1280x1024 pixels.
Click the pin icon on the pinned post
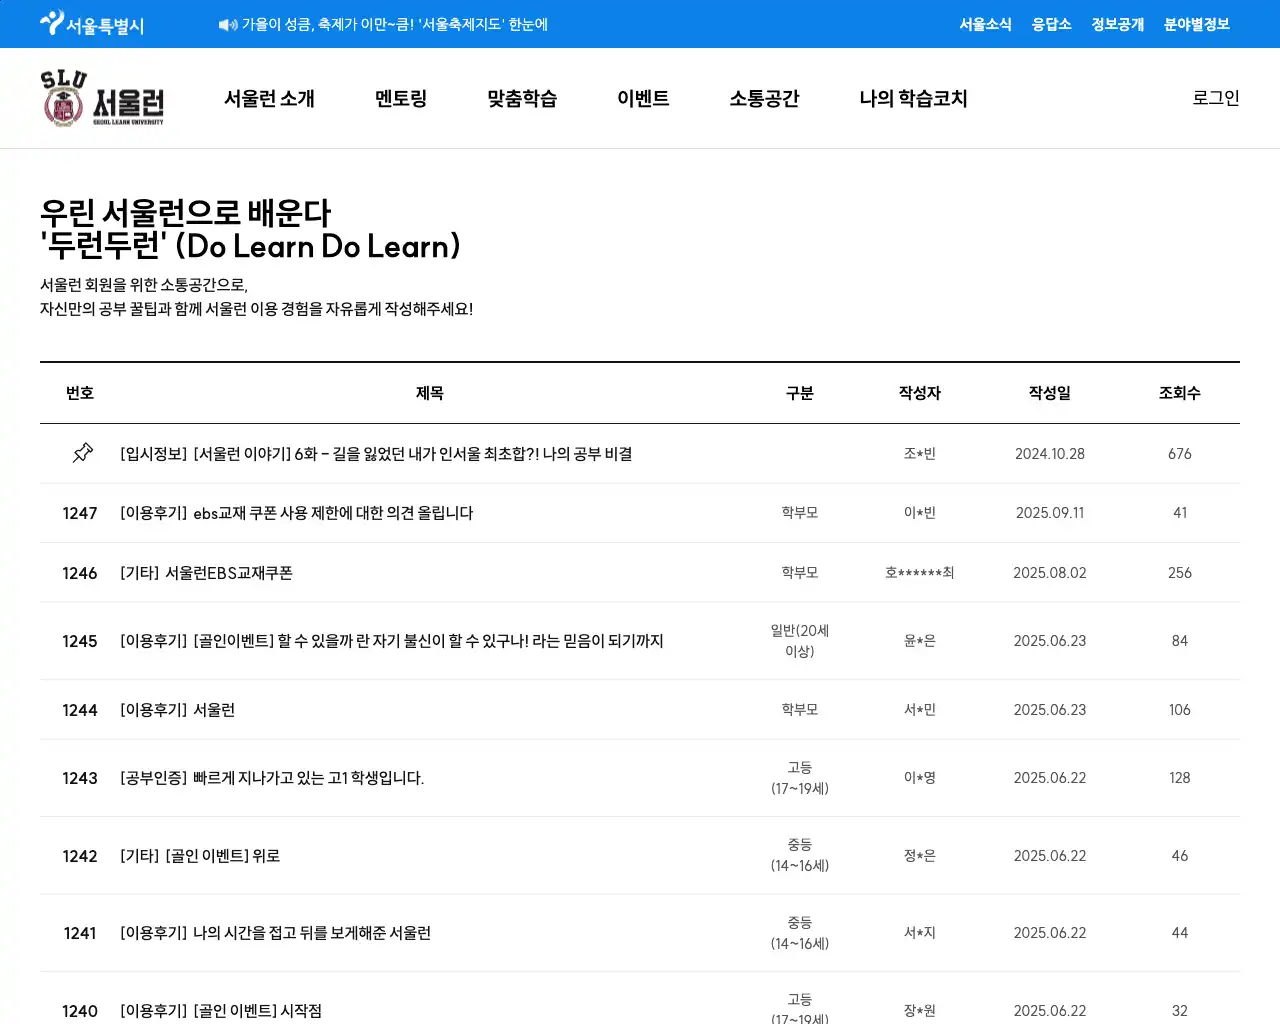[x=83, y=453]
